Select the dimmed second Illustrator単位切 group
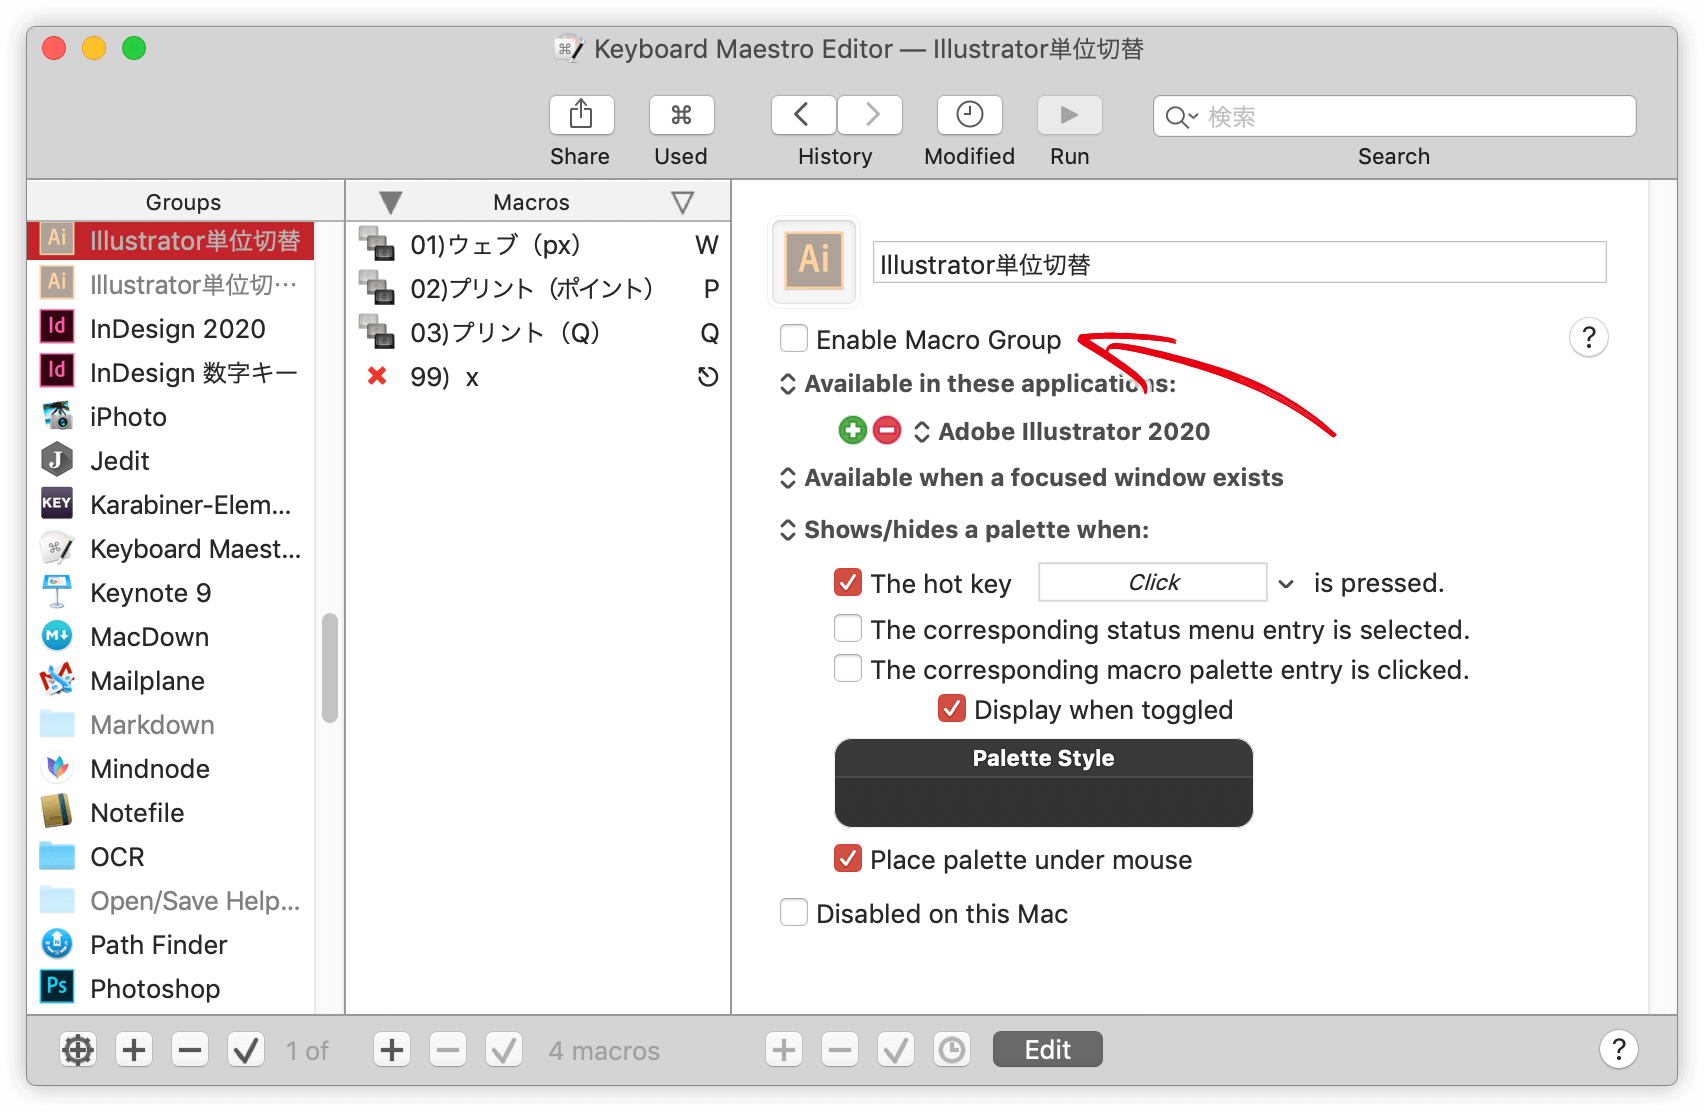The image size is (1705, 1113). point(171,284)
